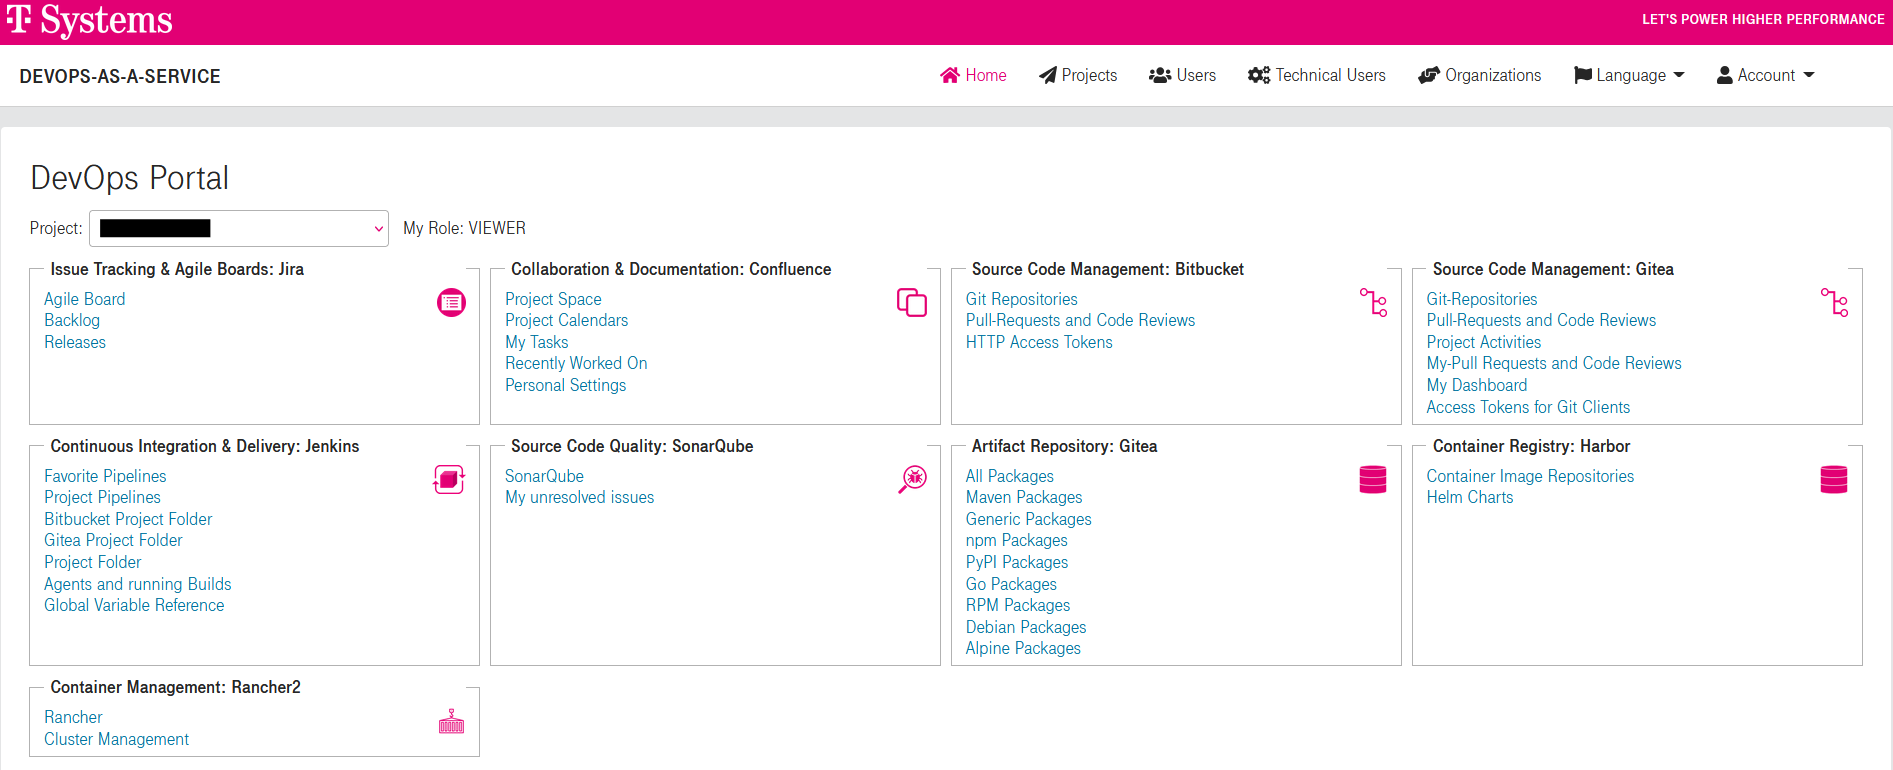Click the Confluence pages icon

911,302
